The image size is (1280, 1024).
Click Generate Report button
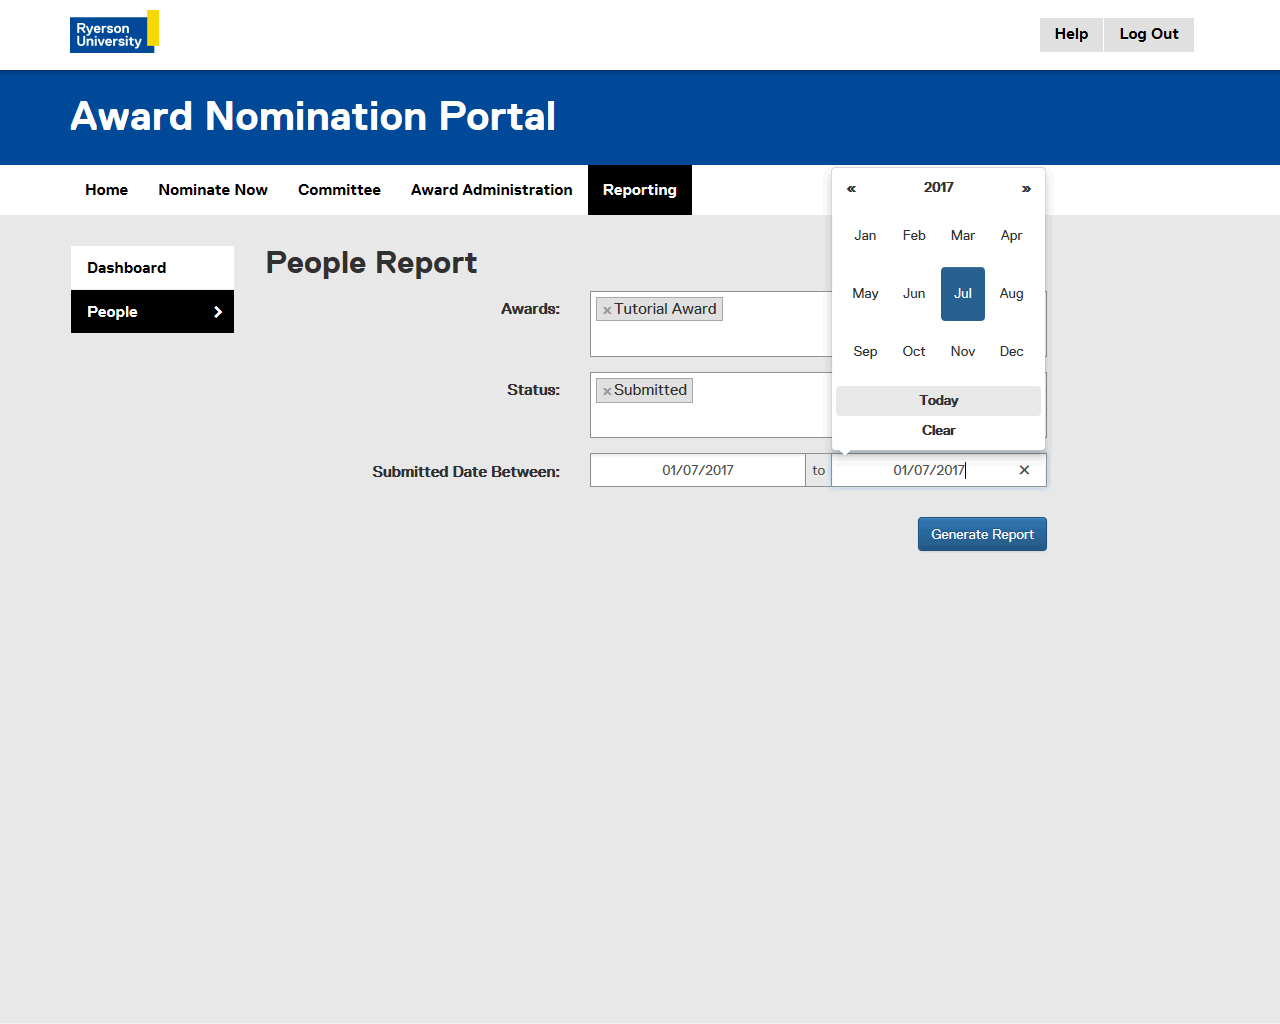[x=982, y=534]
